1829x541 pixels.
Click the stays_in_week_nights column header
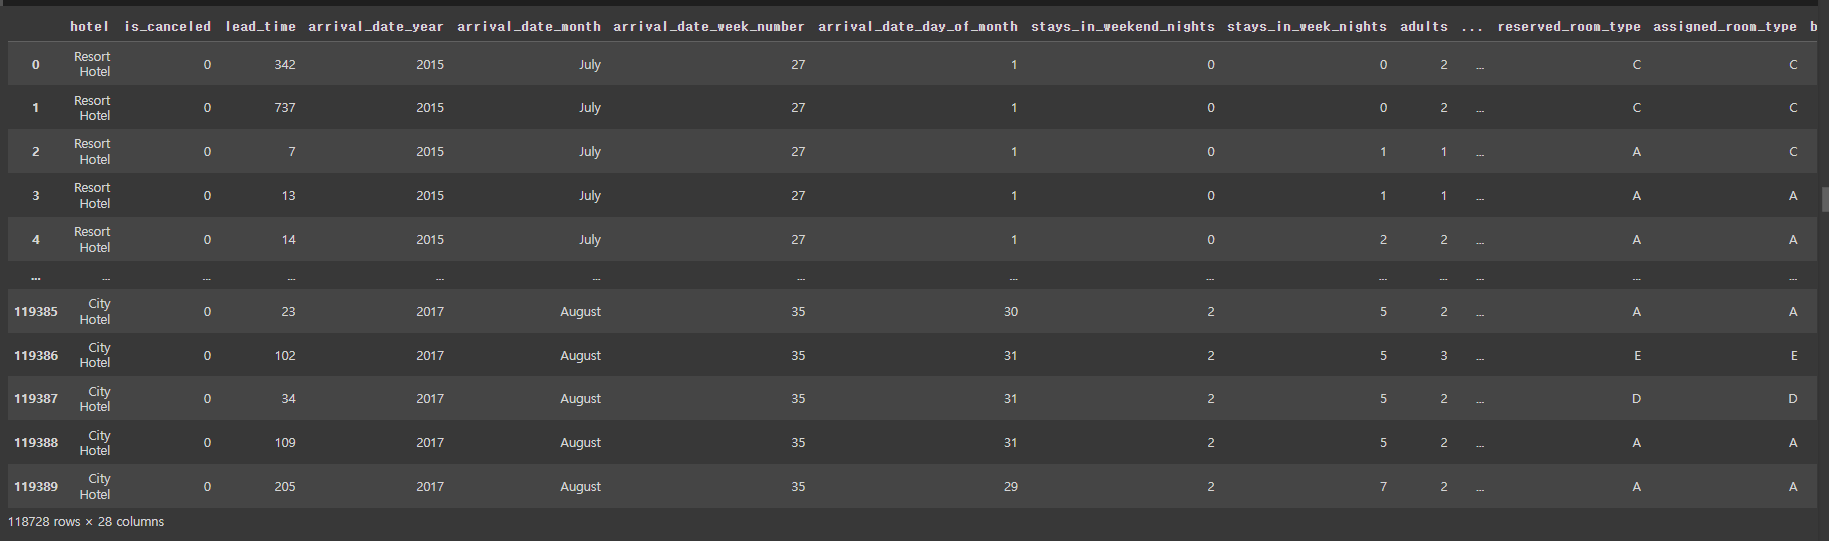[1307, 27]
